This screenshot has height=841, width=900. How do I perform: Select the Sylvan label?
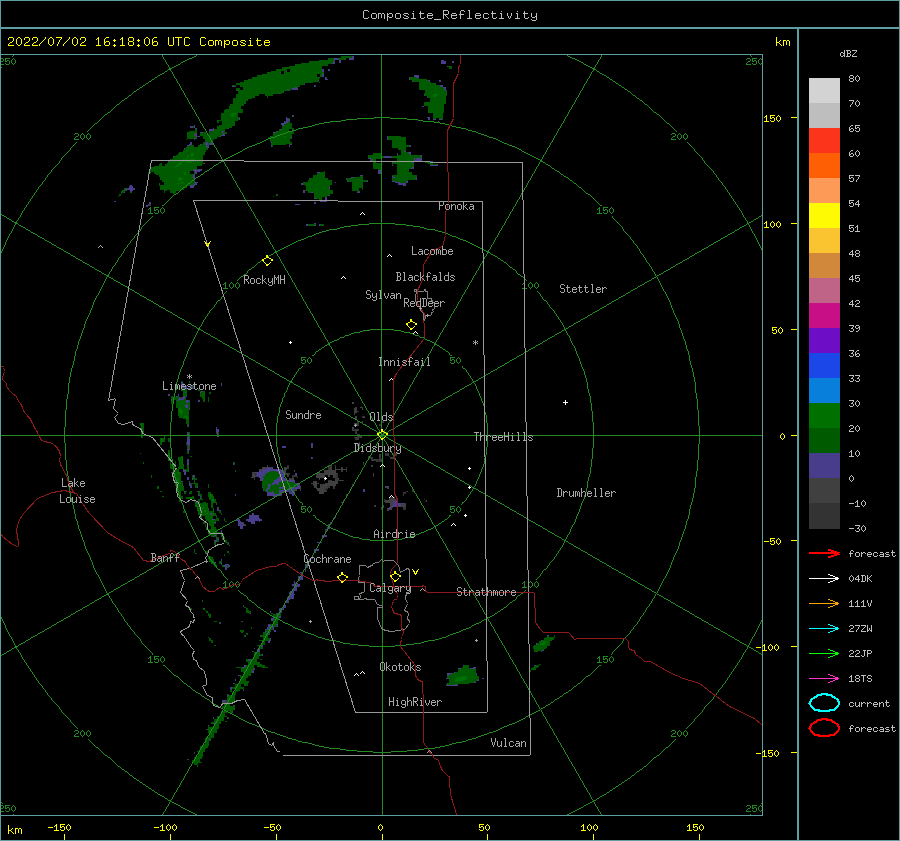[x=383, y=295]
